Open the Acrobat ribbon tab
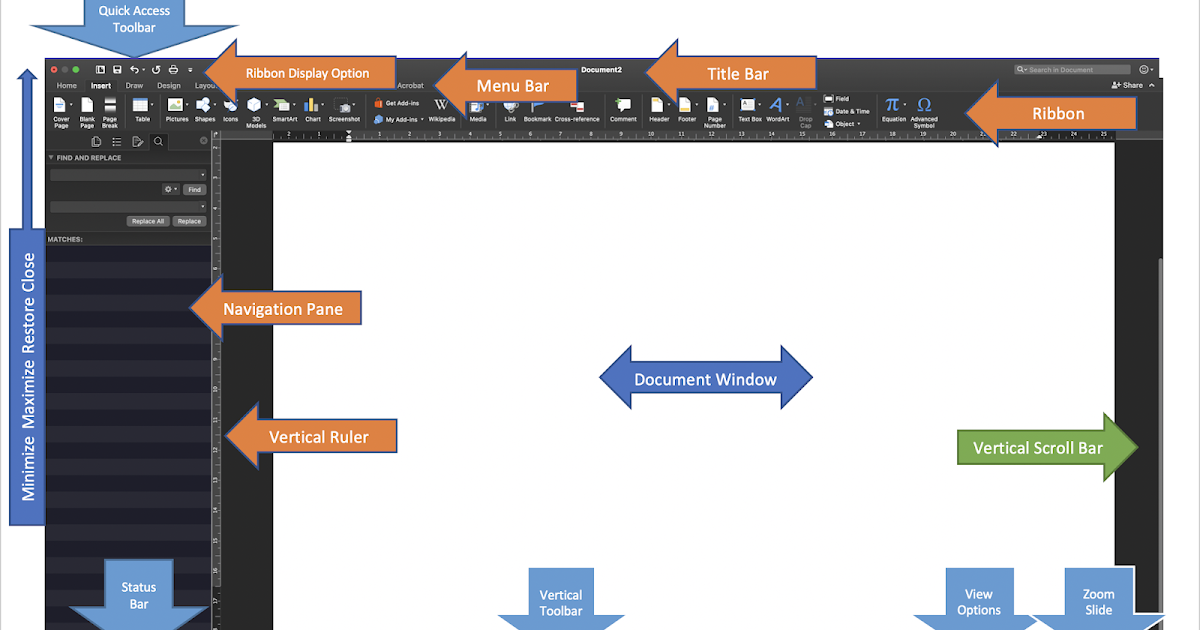This screenshot has height=630, width=1200. click(x=410, y=85)
